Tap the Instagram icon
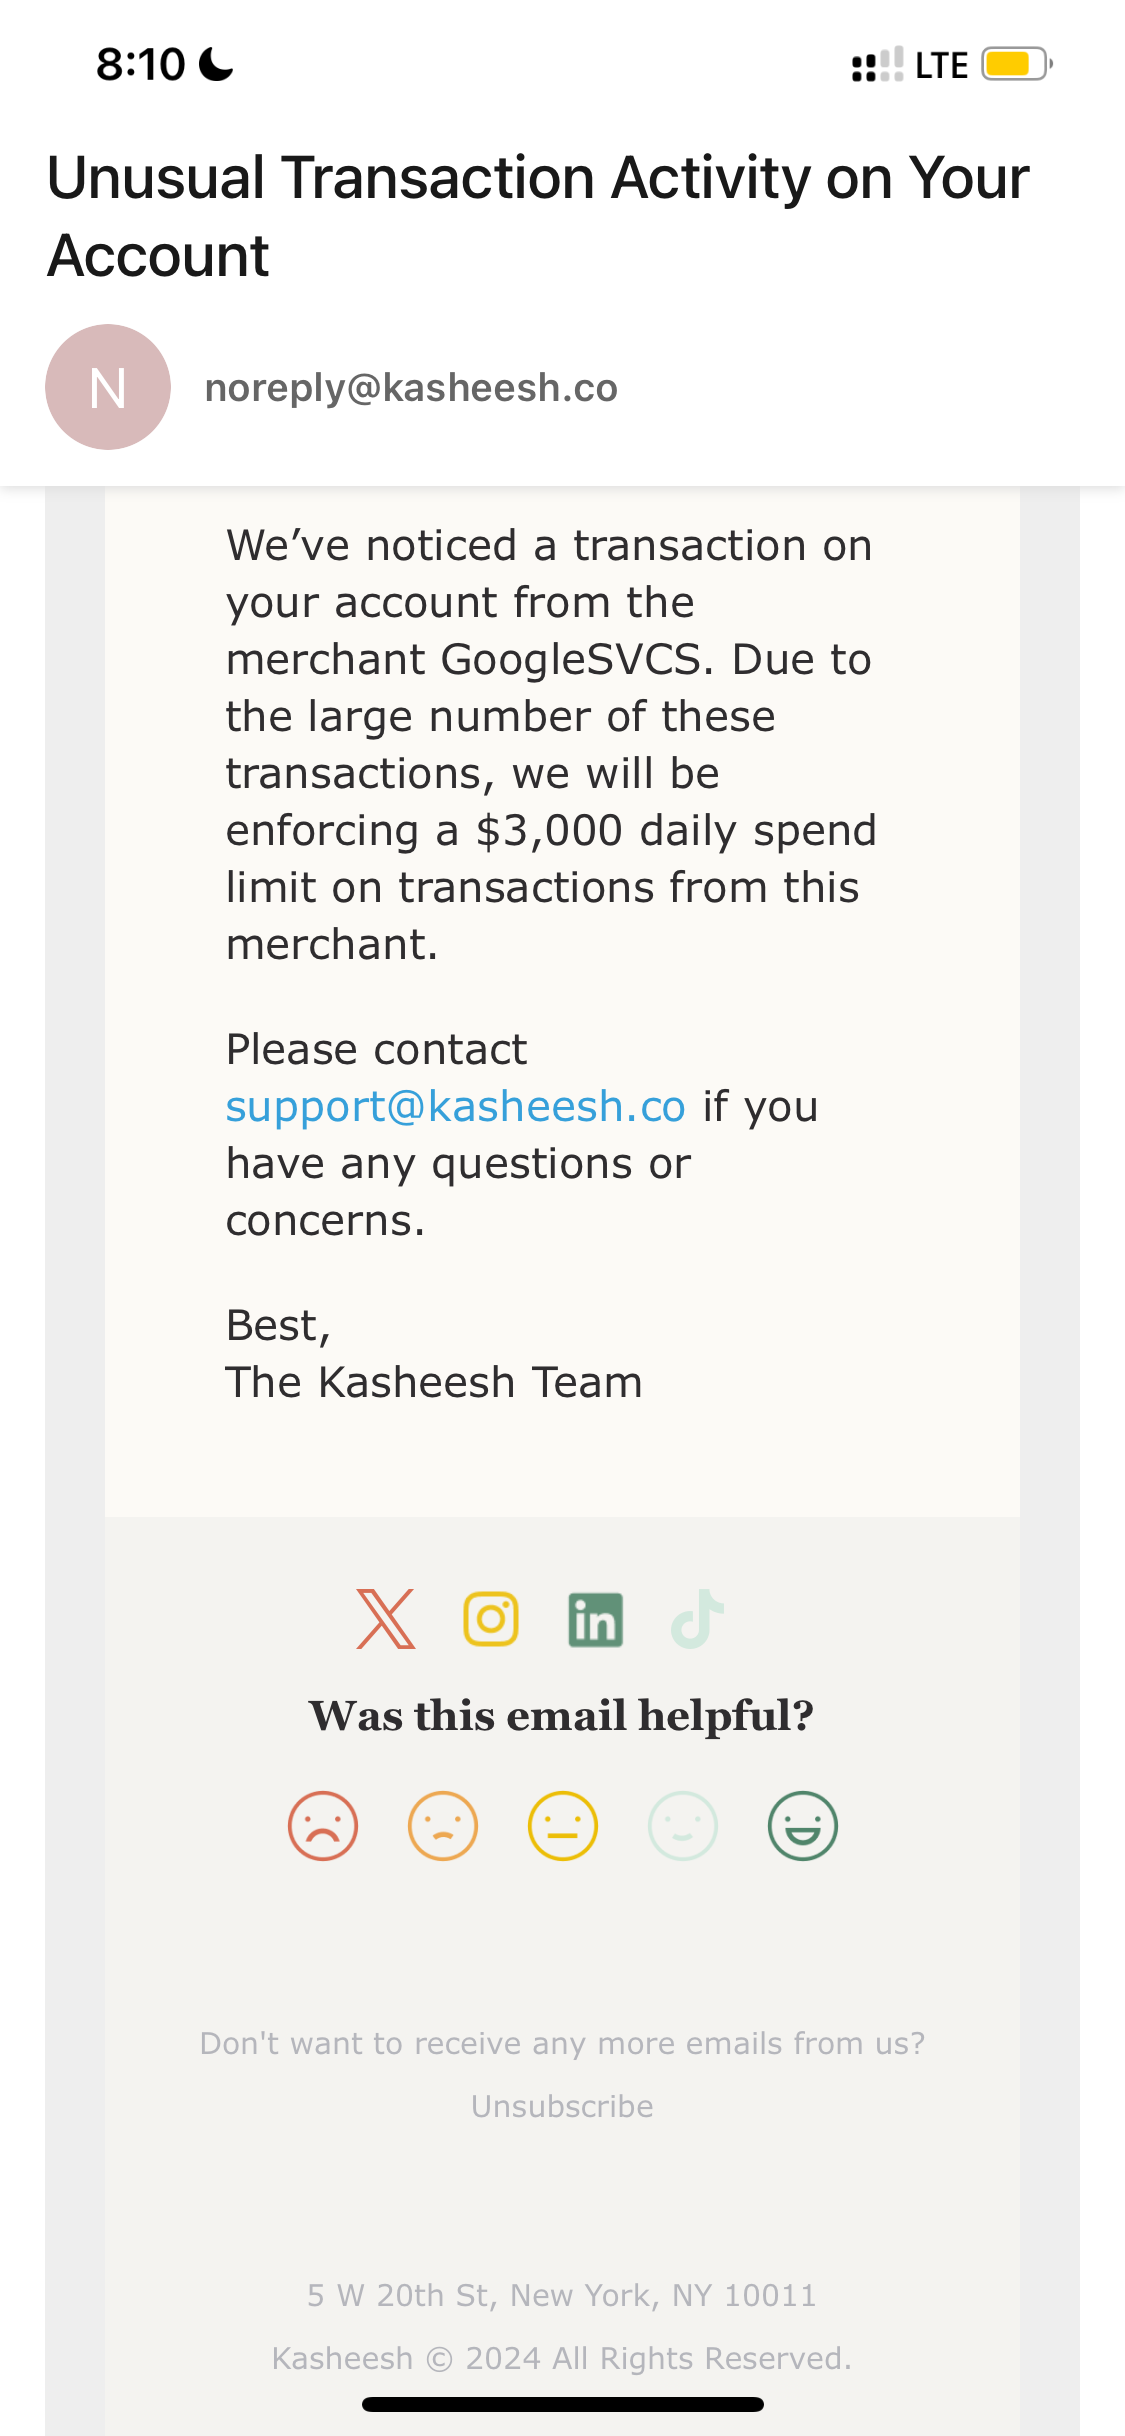Viewport: 1125px width, 2436px height. (490, 1619)
